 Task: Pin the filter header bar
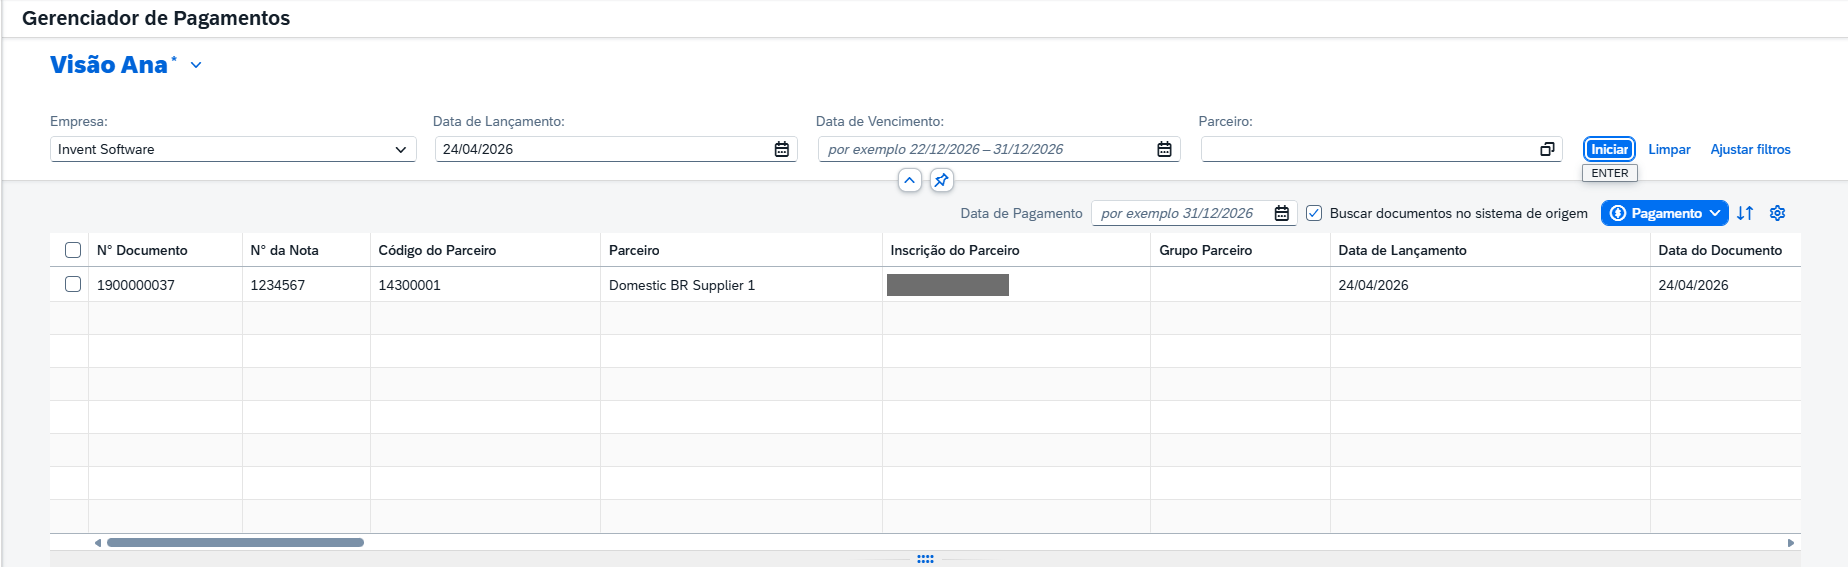941,180
